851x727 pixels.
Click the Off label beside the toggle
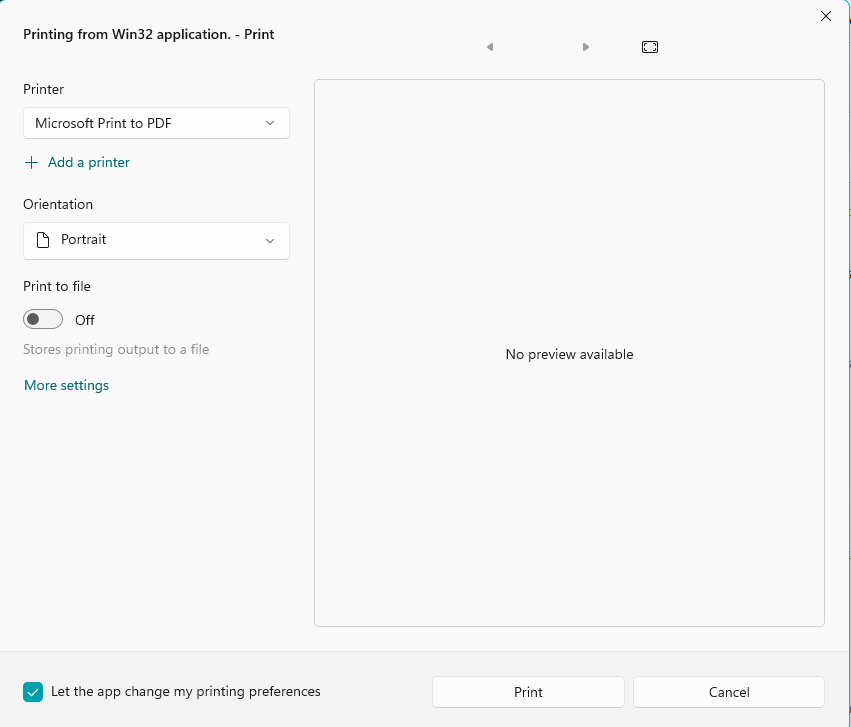(85, 320)
